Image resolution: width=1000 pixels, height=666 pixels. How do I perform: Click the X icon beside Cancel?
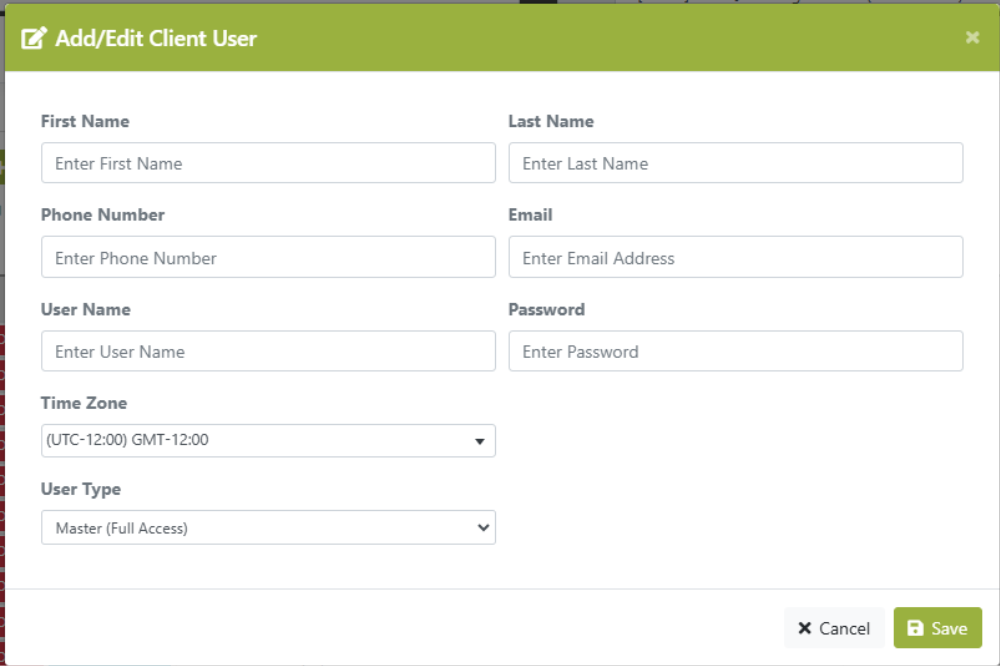[x=805, y=628]
